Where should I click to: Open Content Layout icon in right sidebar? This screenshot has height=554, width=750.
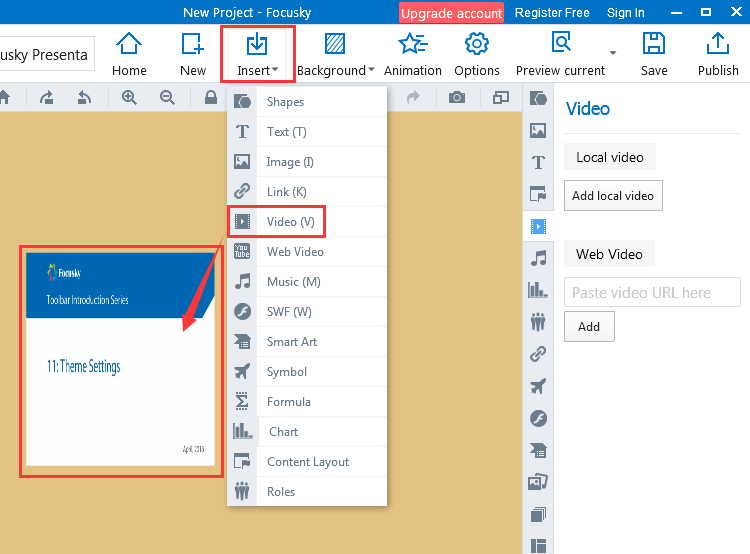pos(538,194)
